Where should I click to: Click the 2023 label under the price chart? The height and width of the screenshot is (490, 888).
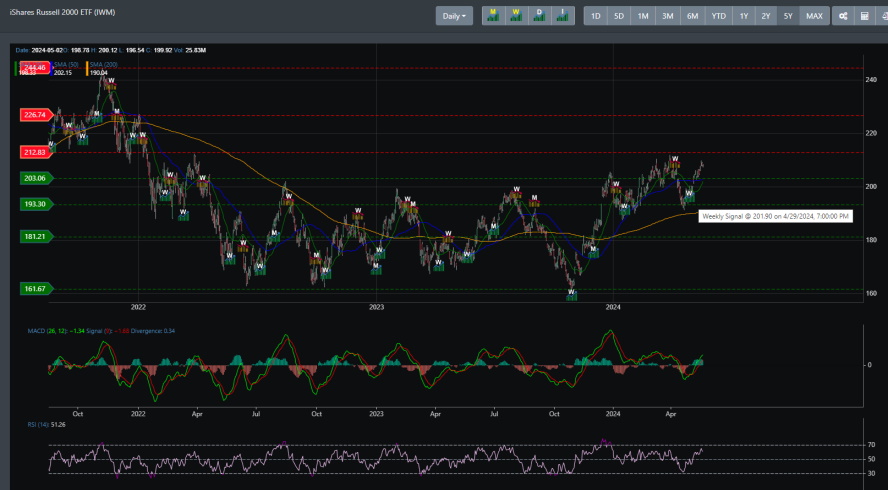pyautogui.click(x=376, y=307)
